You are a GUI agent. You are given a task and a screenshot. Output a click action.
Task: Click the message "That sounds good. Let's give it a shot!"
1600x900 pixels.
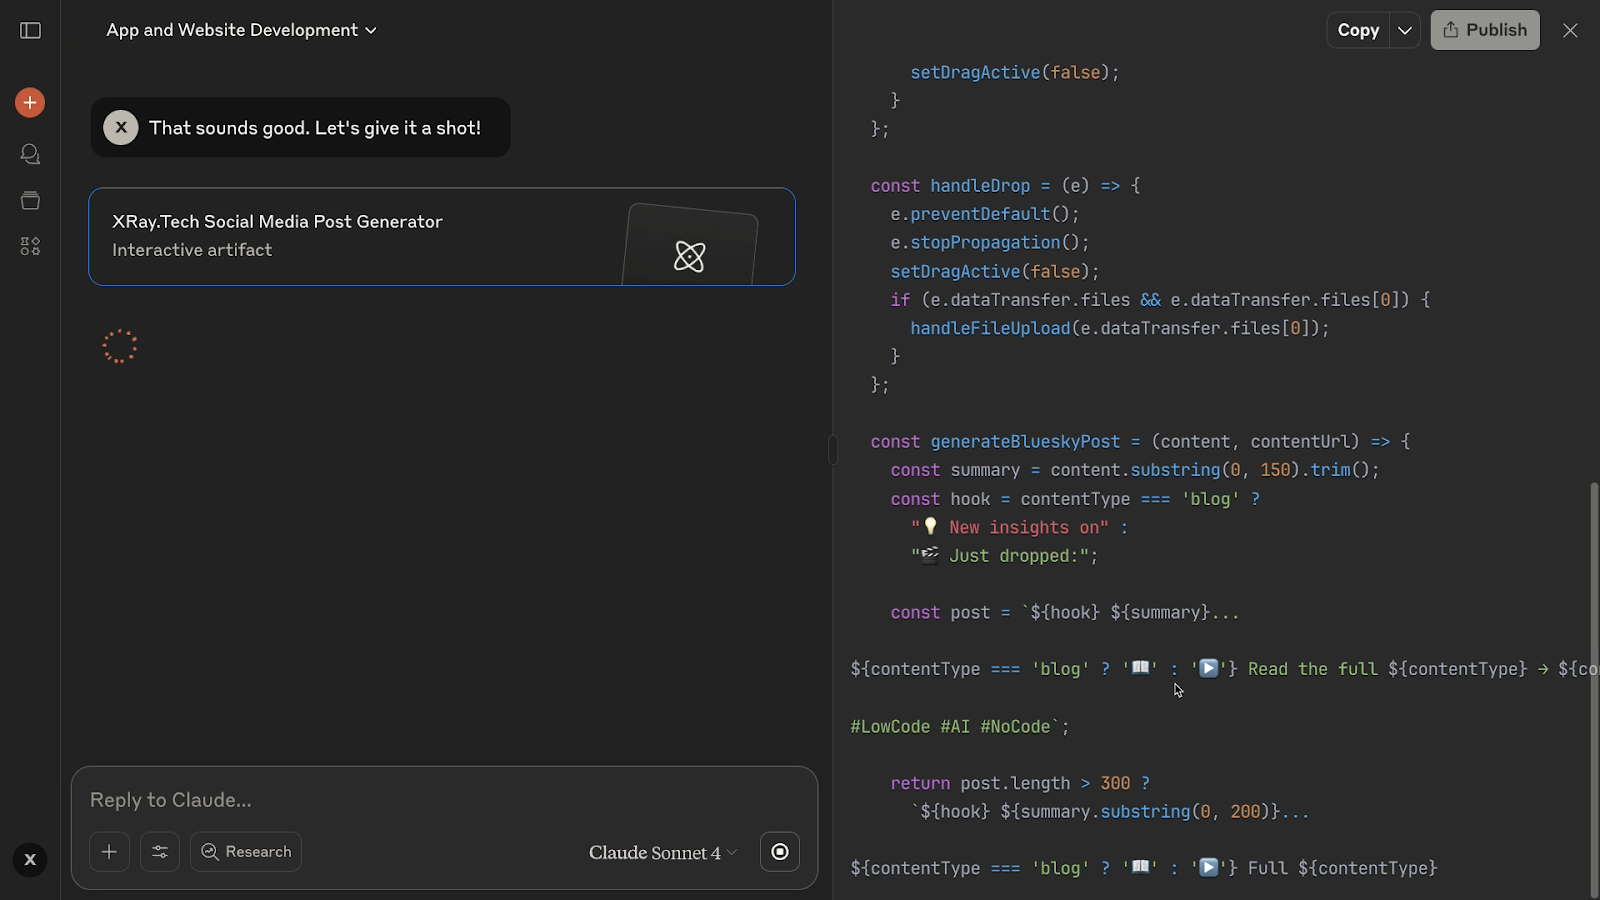[315, 128]
